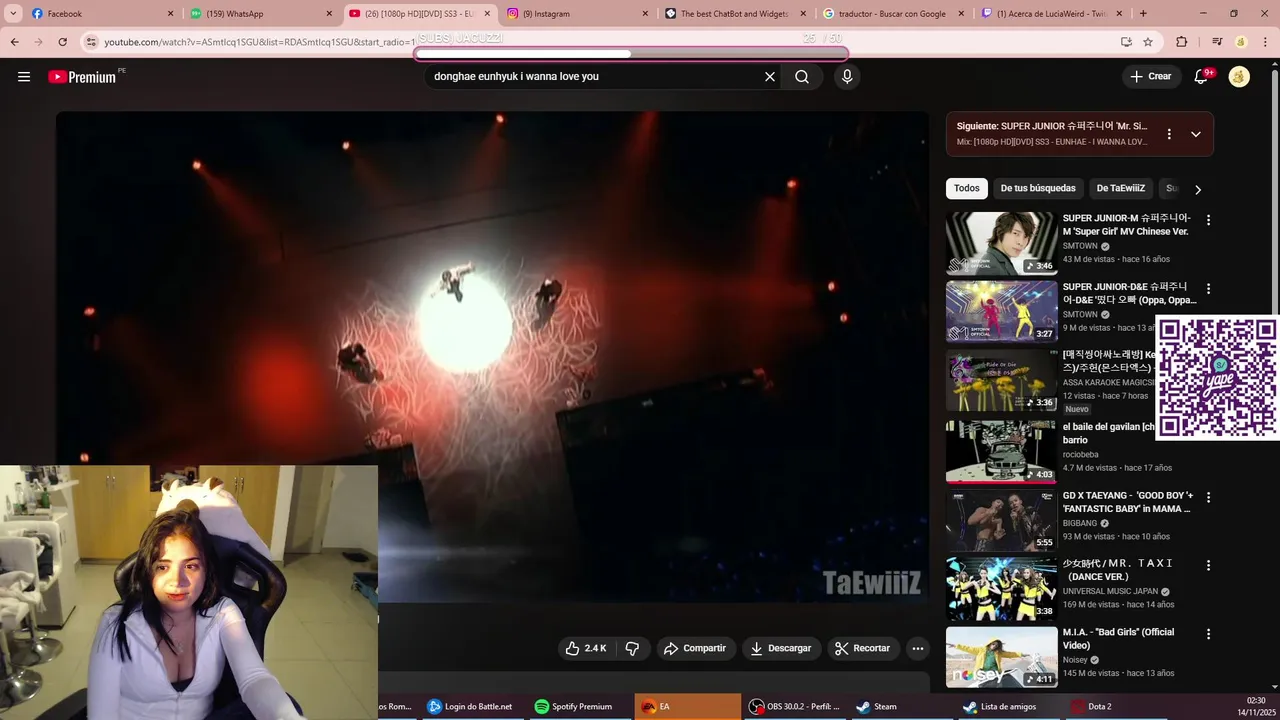This screenshot has height=720, width=1280.
Task: Open OBS 30.0.2 from the taskbar
Action: click(795, 706)
